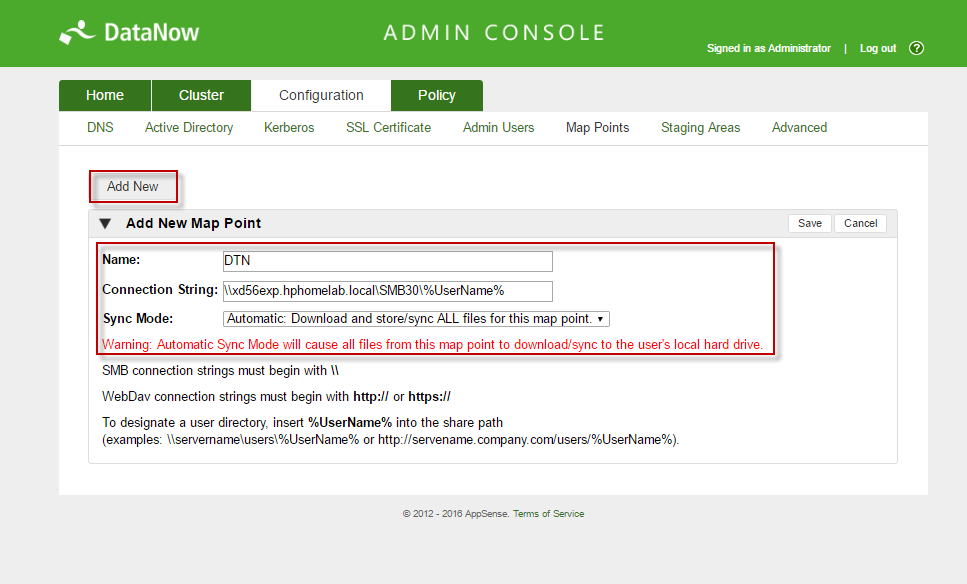The image size is (967, 584).
Task: Click the '© 2012 - 2016 AppSense' copyright text
Action: (x=456, y=514)
